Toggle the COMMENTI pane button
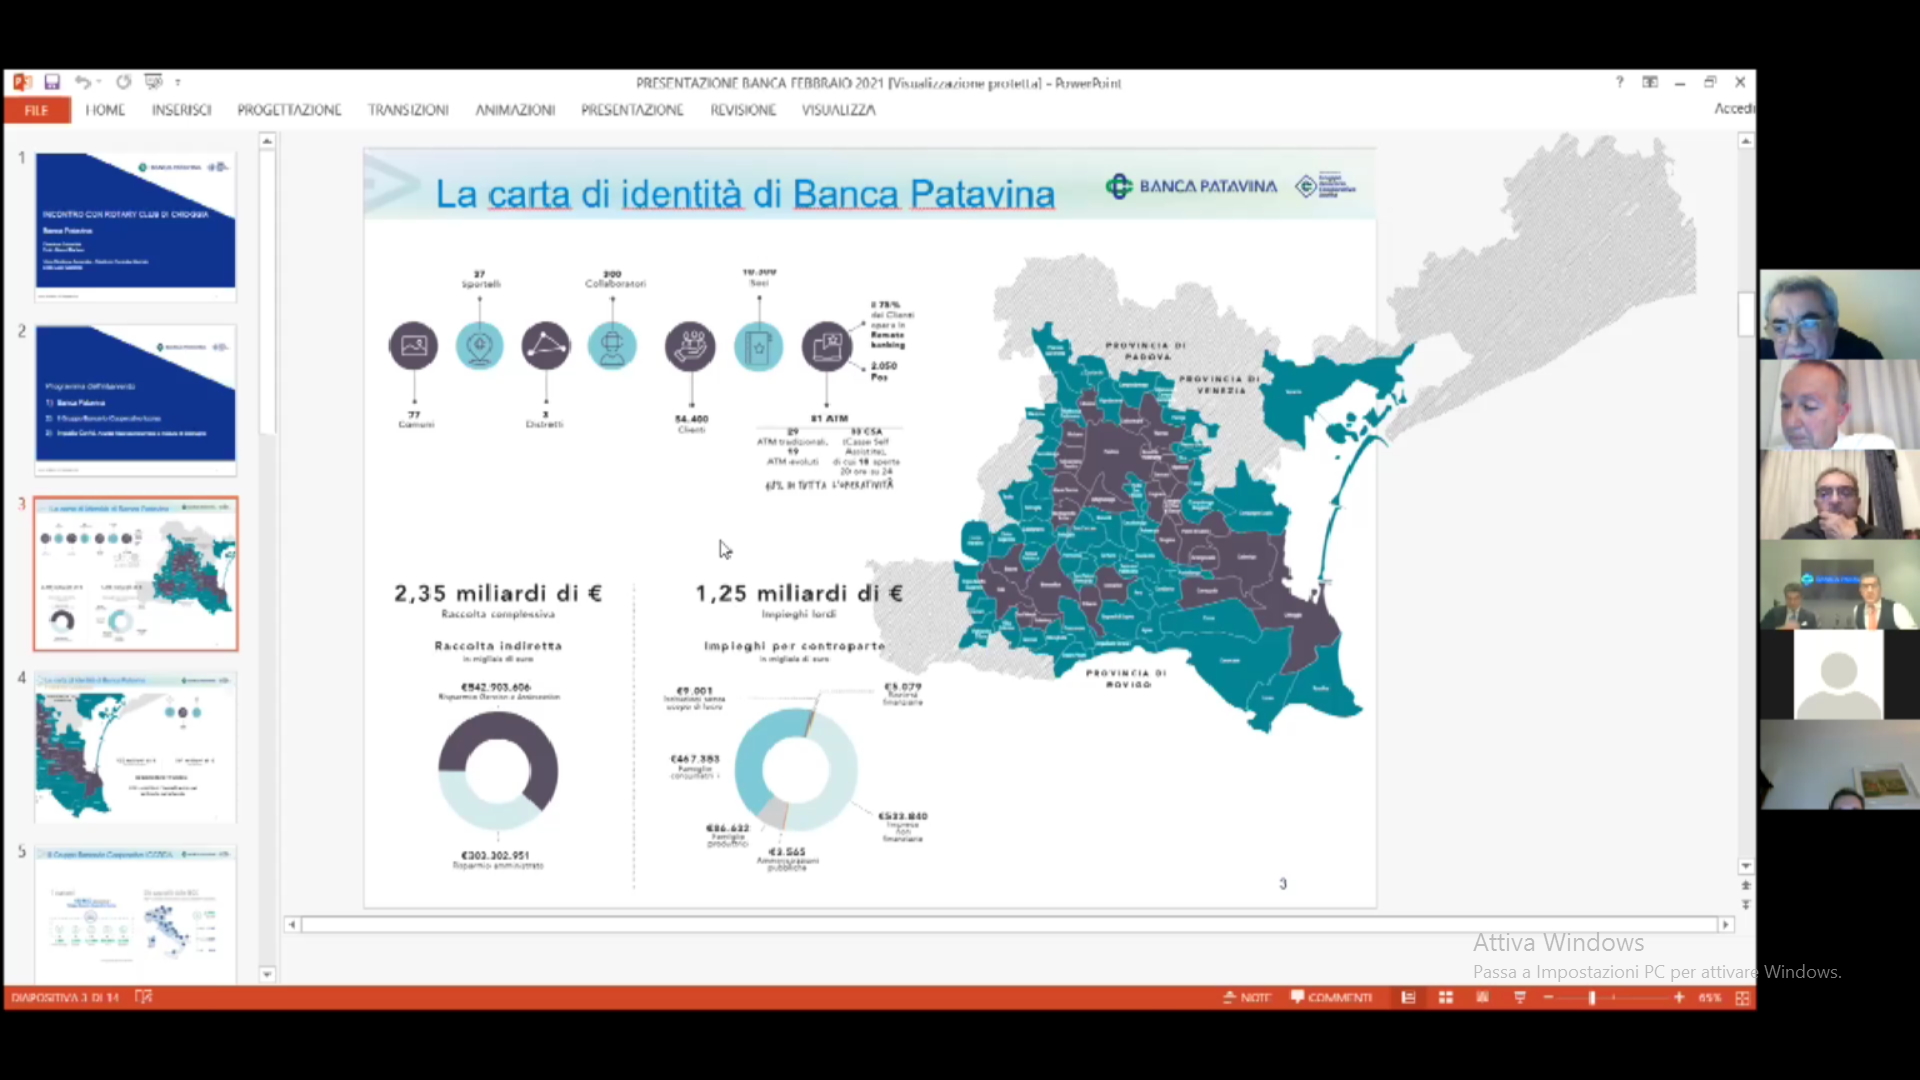1920x1080 pixels. tap(1331, 998)
